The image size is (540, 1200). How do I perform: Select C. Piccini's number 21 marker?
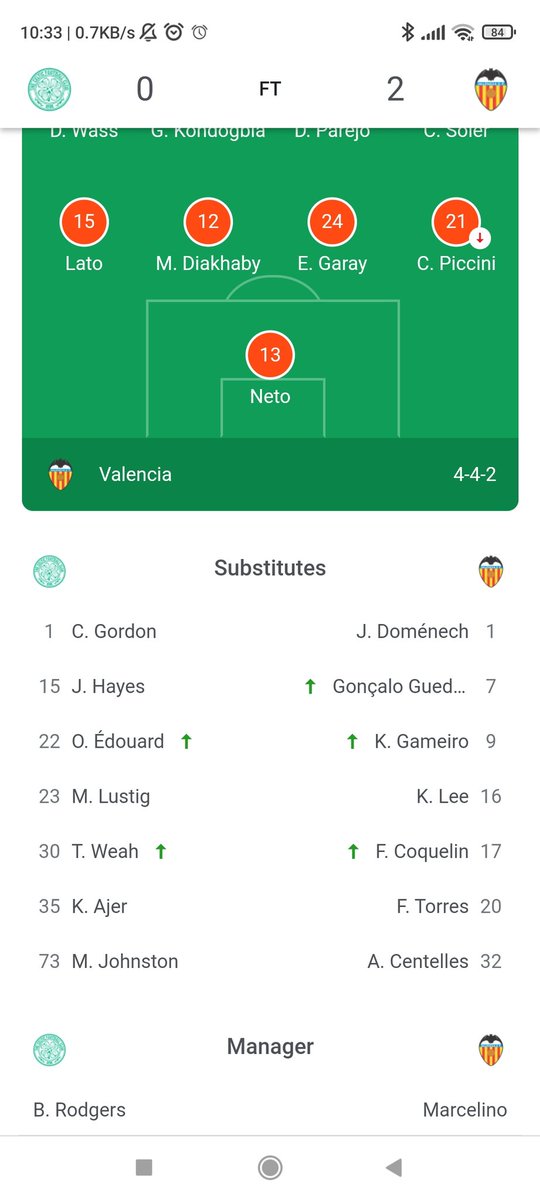click(456, 222)
